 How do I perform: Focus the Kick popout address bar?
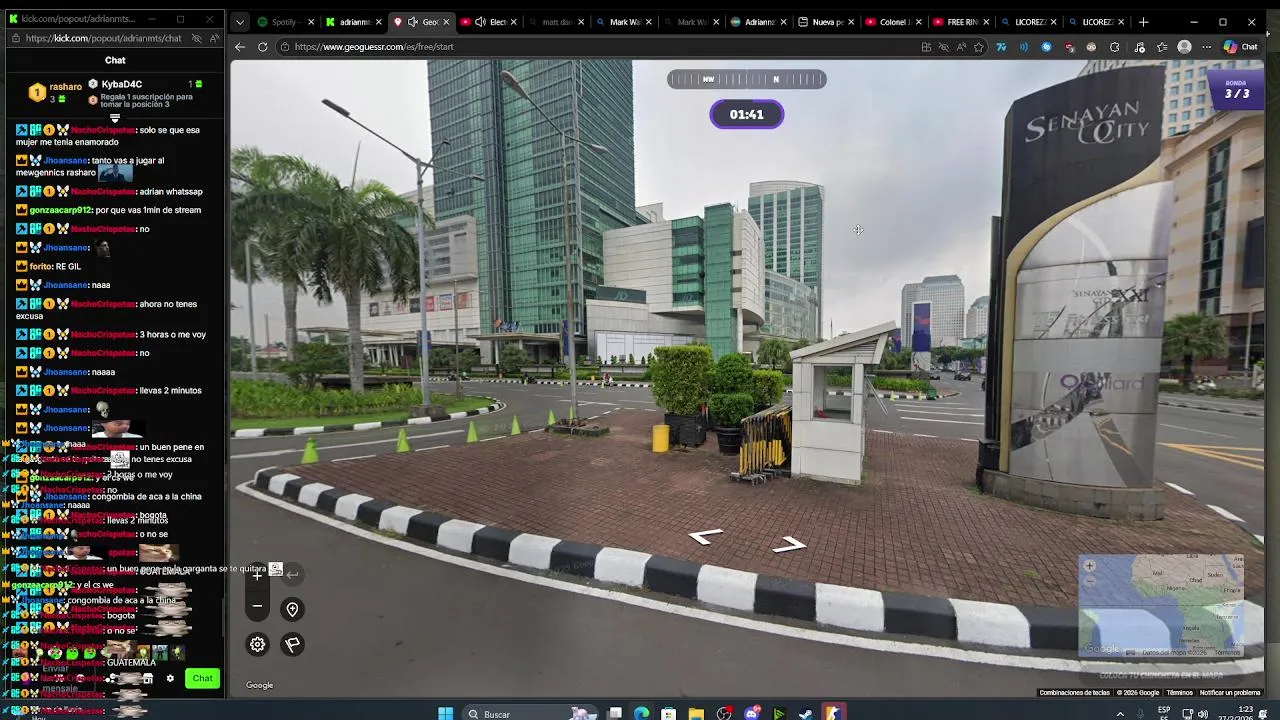(105, 38)
